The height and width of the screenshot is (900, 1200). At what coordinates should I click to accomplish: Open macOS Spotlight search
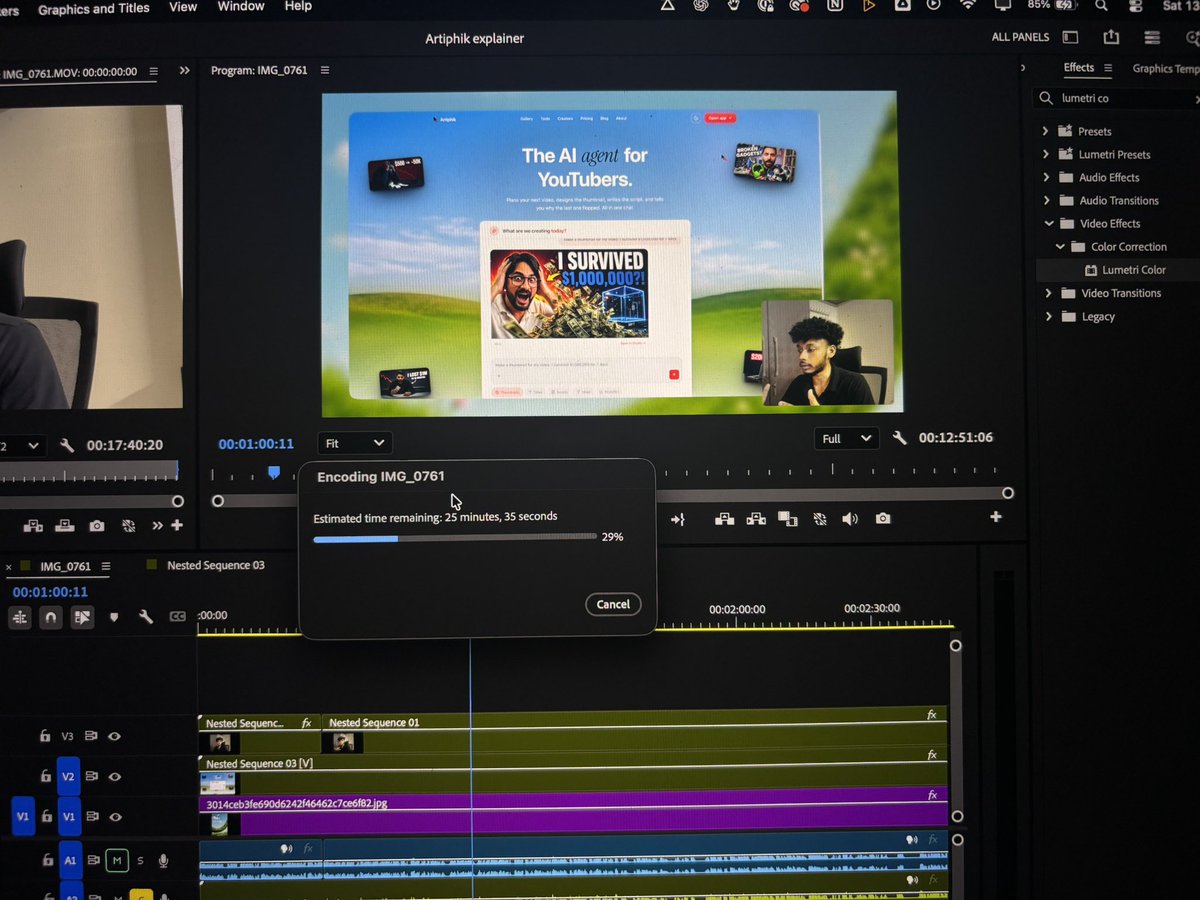(x=1101, y=5)
